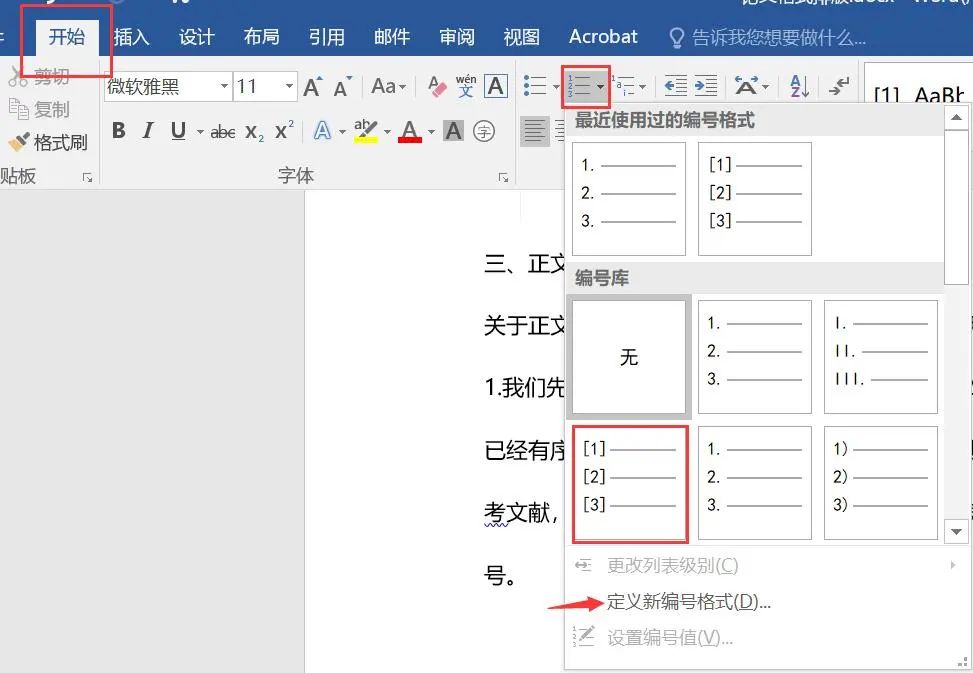Viewport: 973px width, 673px height.
Task: Apply subscript formatting
Action: coord(254,132)
